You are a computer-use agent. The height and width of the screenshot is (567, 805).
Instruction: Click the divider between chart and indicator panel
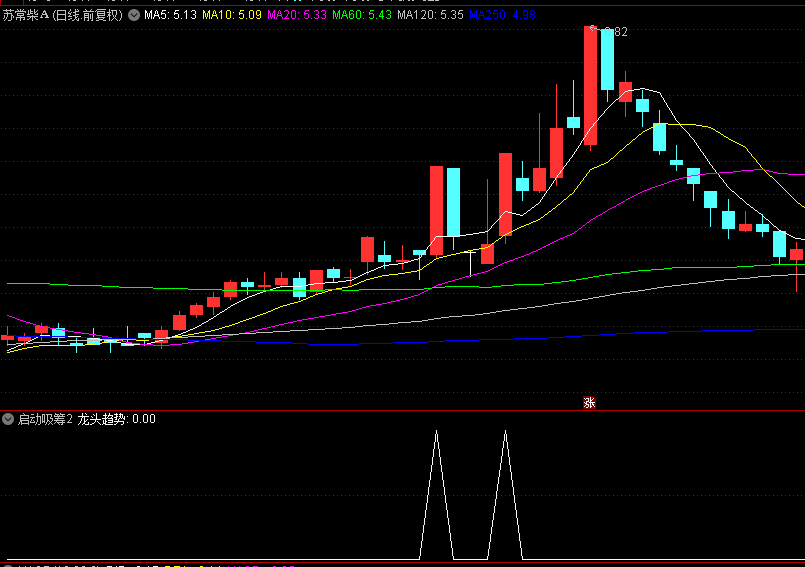point(400,410)
